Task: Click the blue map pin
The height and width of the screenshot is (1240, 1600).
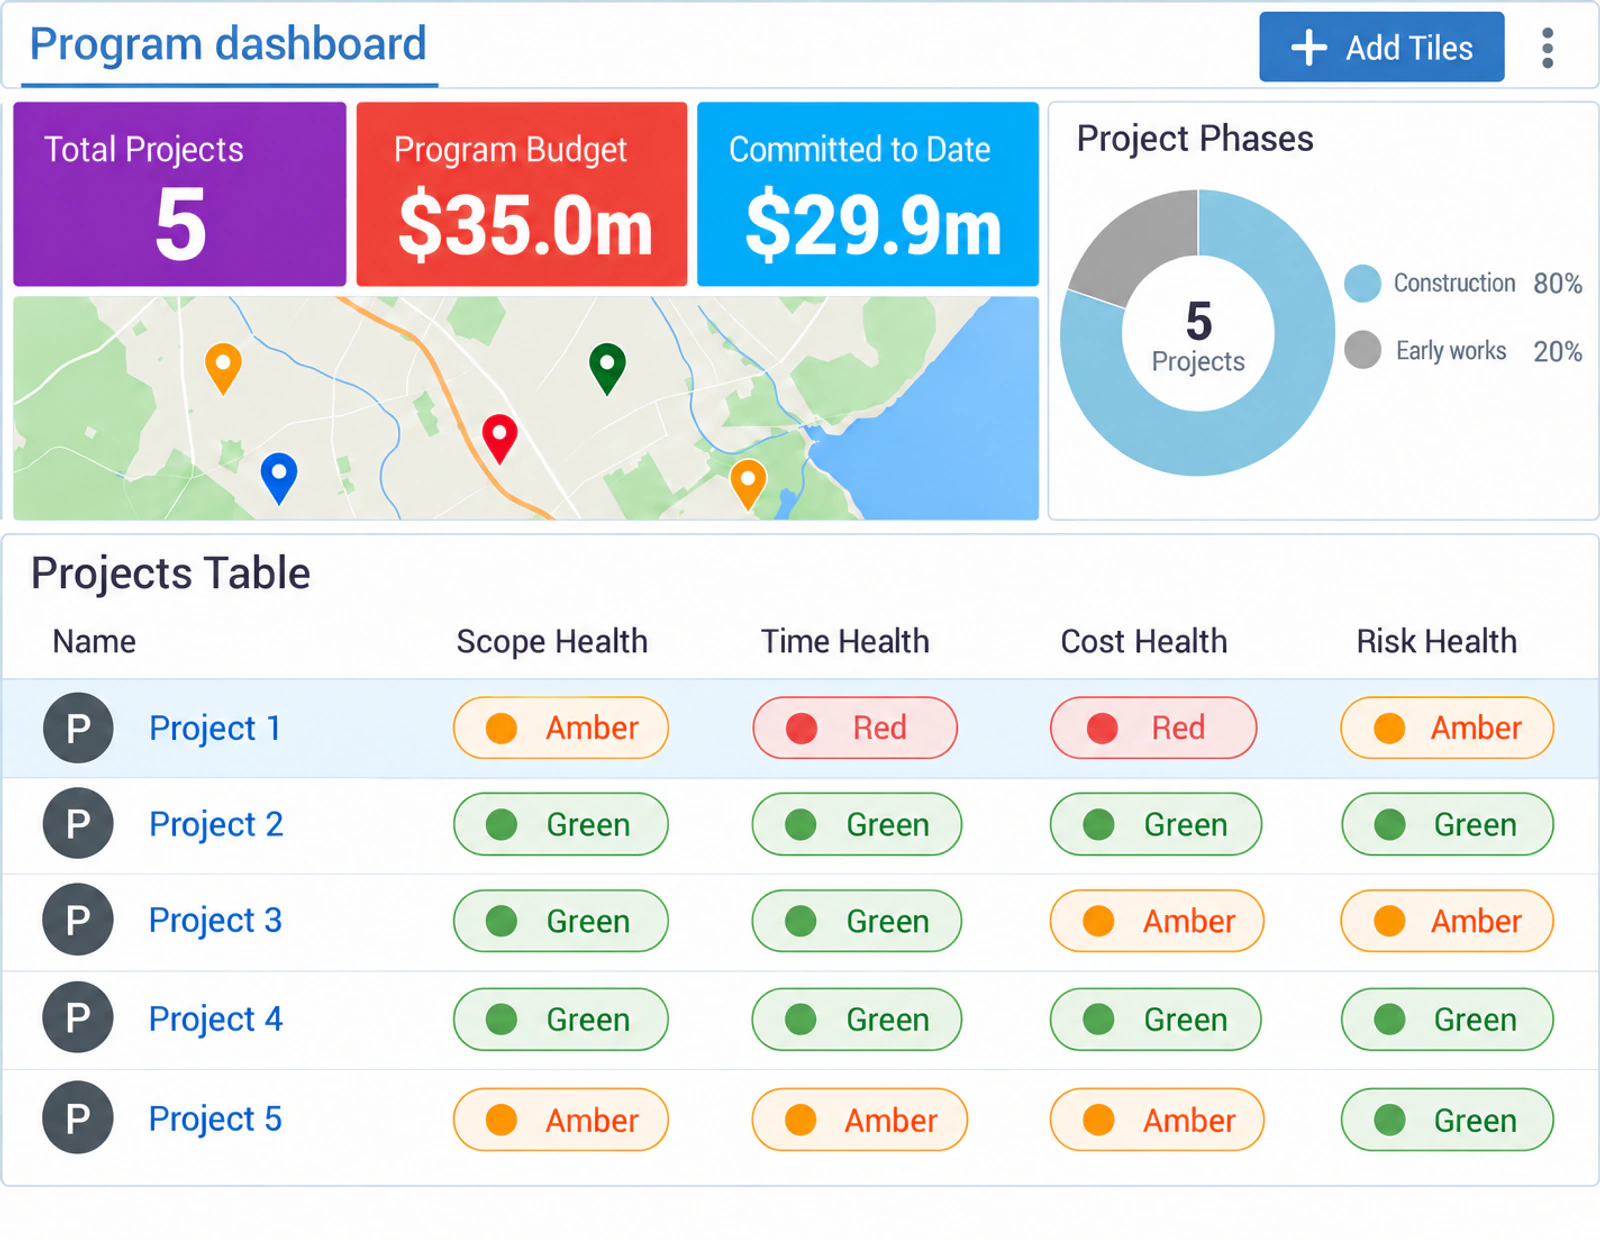Action: [x=279, y=478]
